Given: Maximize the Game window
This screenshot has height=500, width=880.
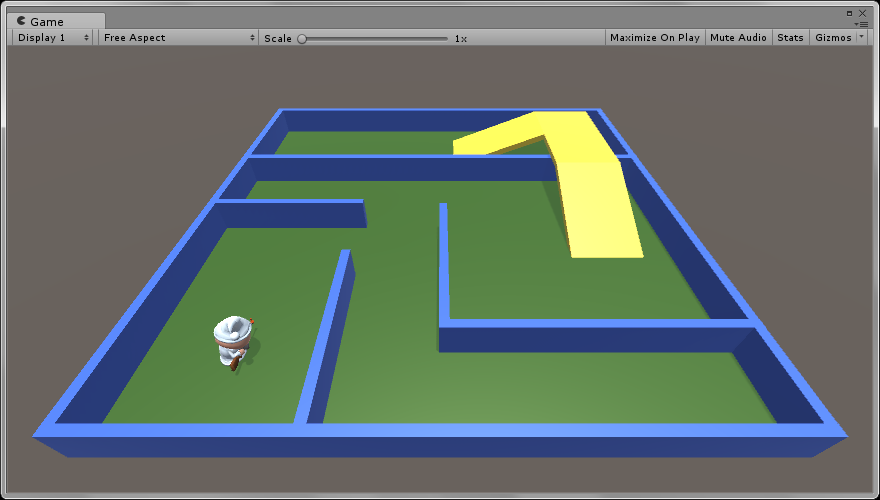Looking at the screenshot, I should [850, 13].
